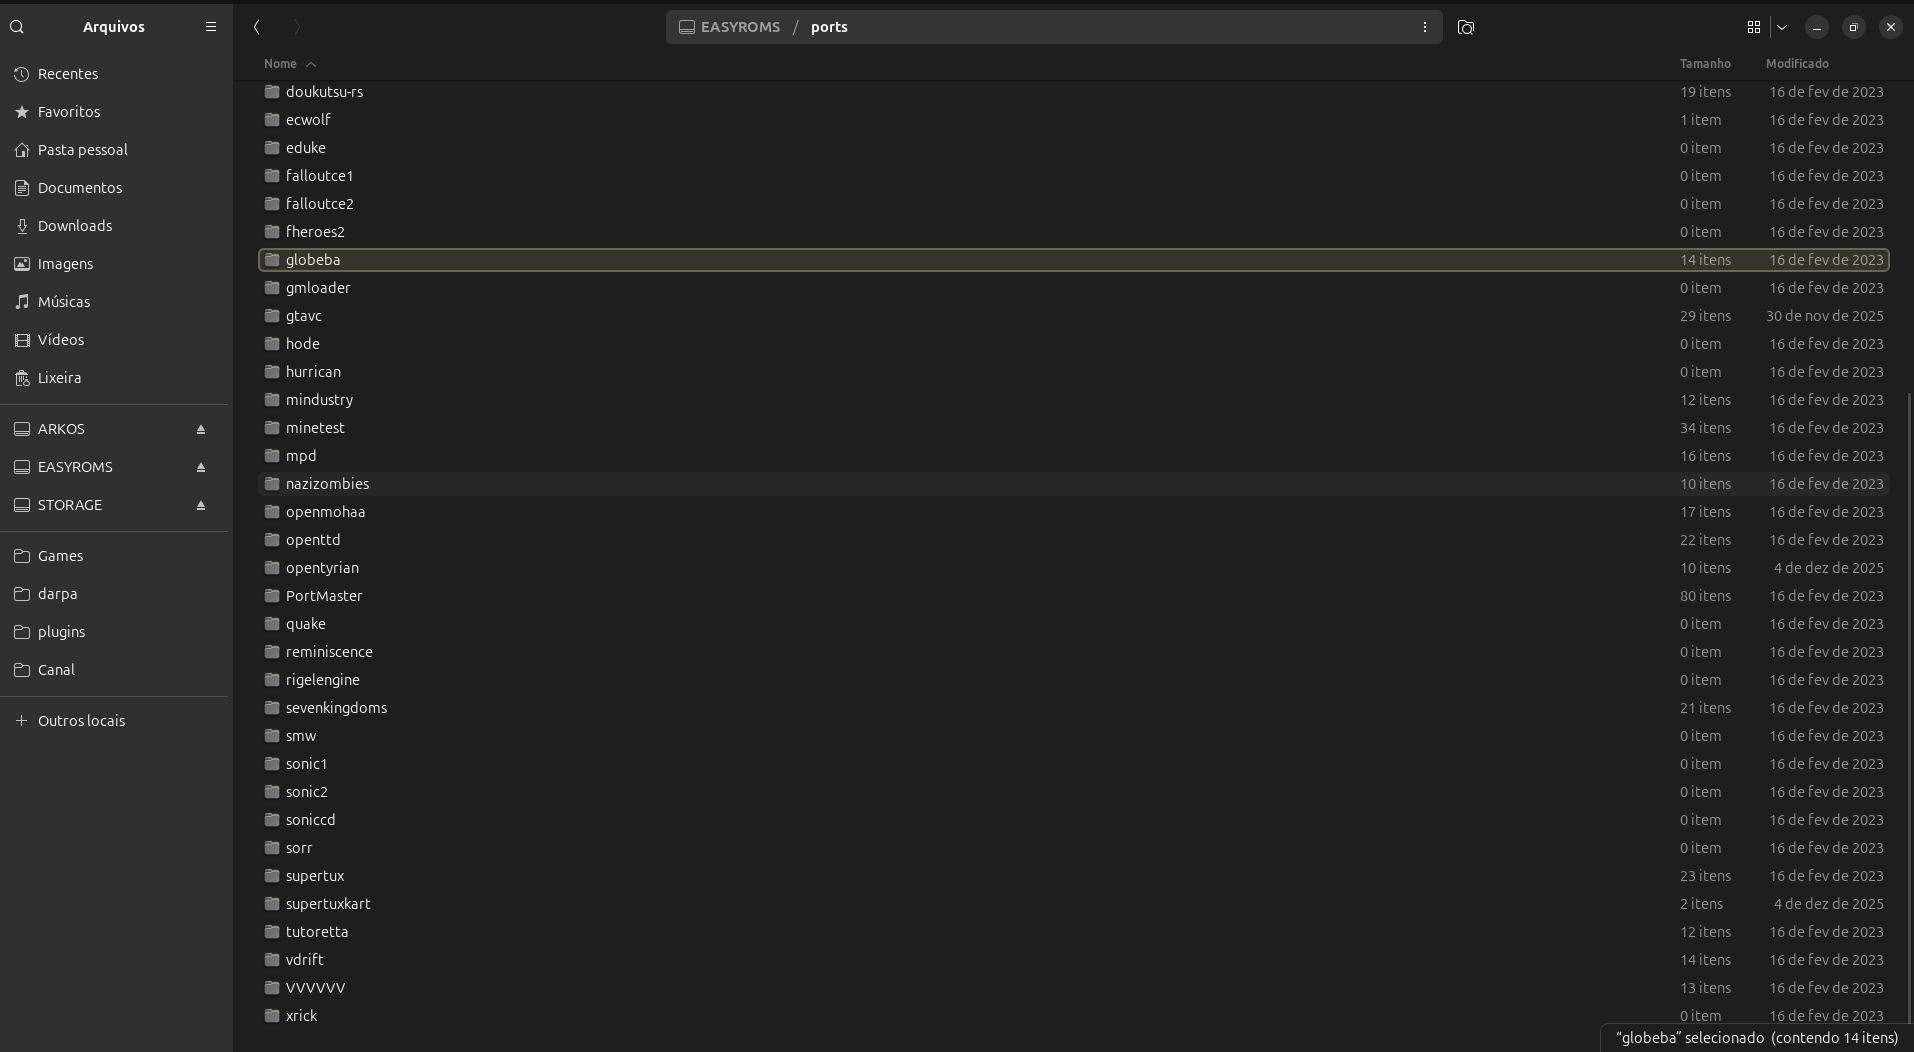Open Downloads in the sidebar
Viewport: 1914px width, 1052px height.
pyautogui.click(x=75, y=226)
